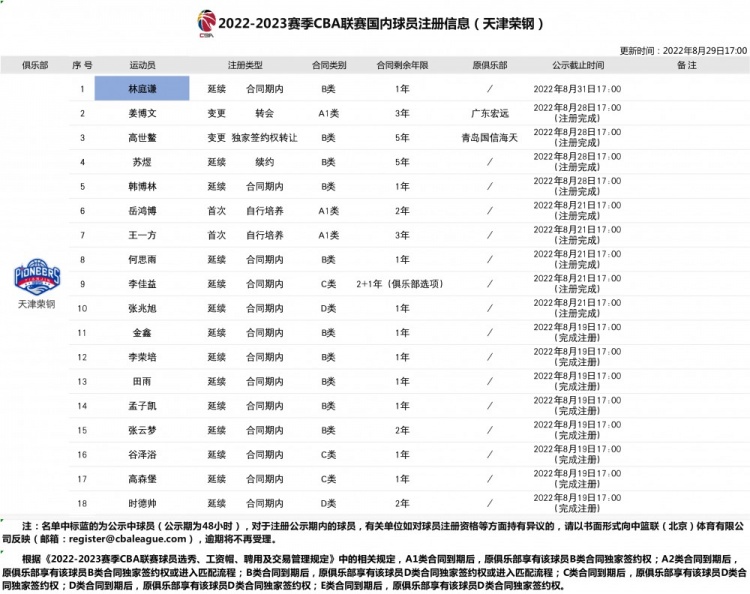Click the former club cell 青岛国信海天
750x594 pixels.
490,138
